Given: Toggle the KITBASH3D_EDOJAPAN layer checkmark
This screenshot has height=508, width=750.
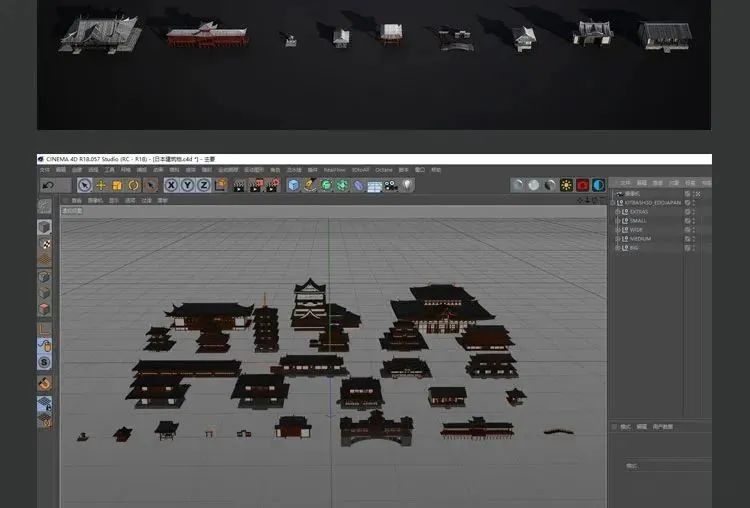Looking at the screenshot, I should coord(687,203).
